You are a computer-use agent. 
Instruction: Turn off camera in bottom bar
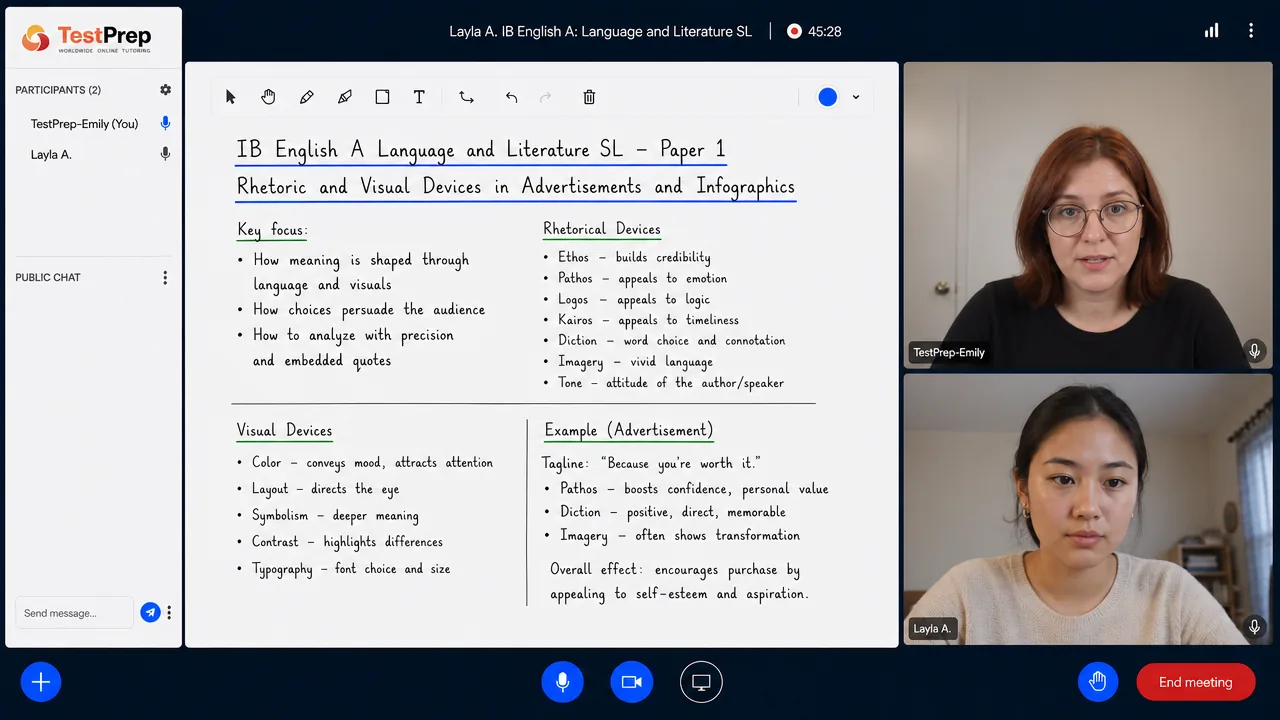631,682
